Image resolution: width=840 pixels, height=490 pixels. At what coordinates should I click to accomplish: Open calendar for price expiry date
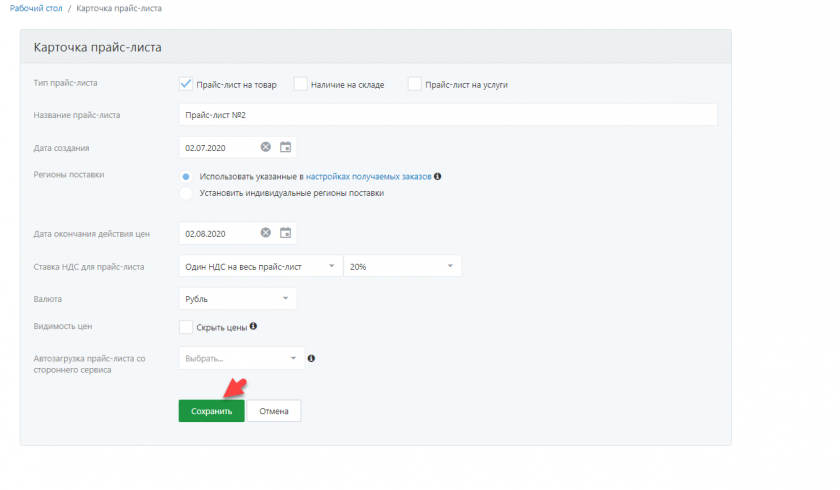tap(285, 233)
